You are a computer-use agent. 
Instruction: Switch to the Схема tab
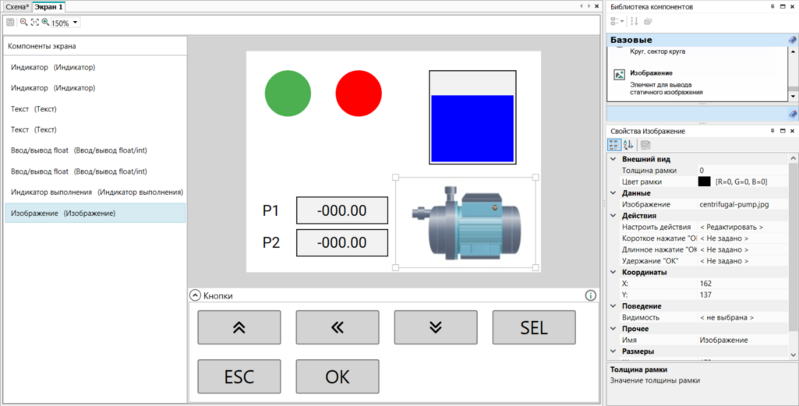point(17,7)
